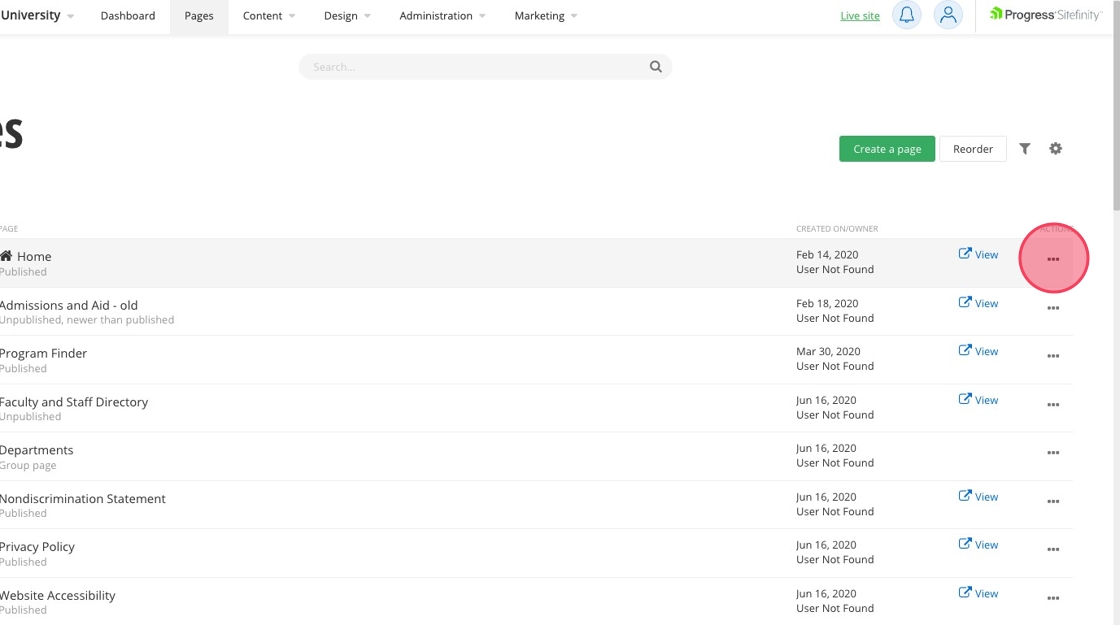Image resolution: width=1120 pixels, height=625 pixels.
Task: Open actions menu for Departments row
Action: 1053,453
